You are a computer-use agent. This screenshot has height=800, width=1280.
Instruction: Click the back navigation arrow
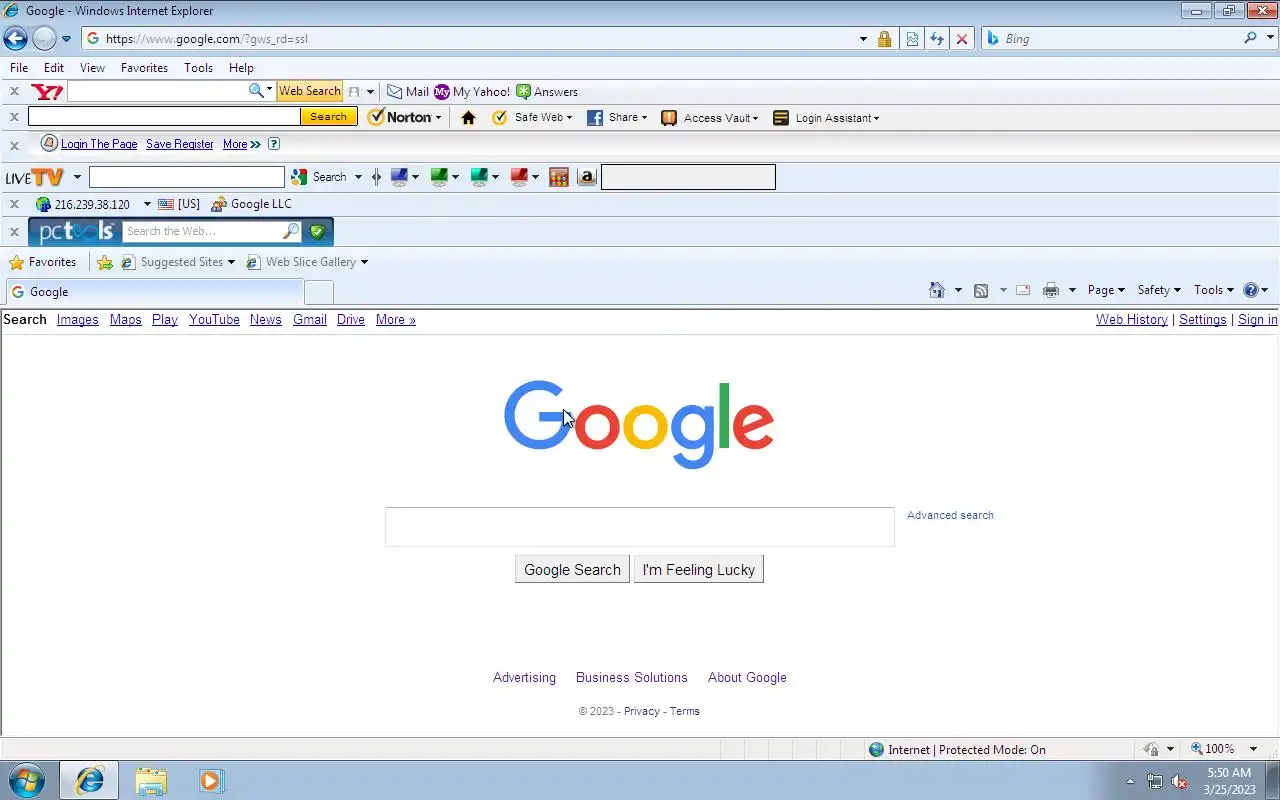[x=15, y=39]
